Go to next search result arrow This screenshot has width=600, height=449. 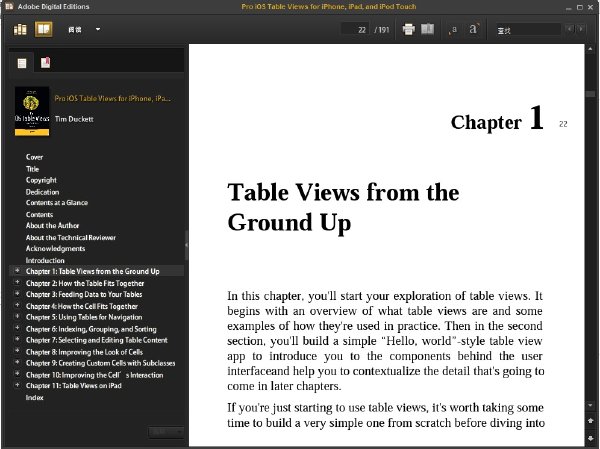(x=581, y=29)
